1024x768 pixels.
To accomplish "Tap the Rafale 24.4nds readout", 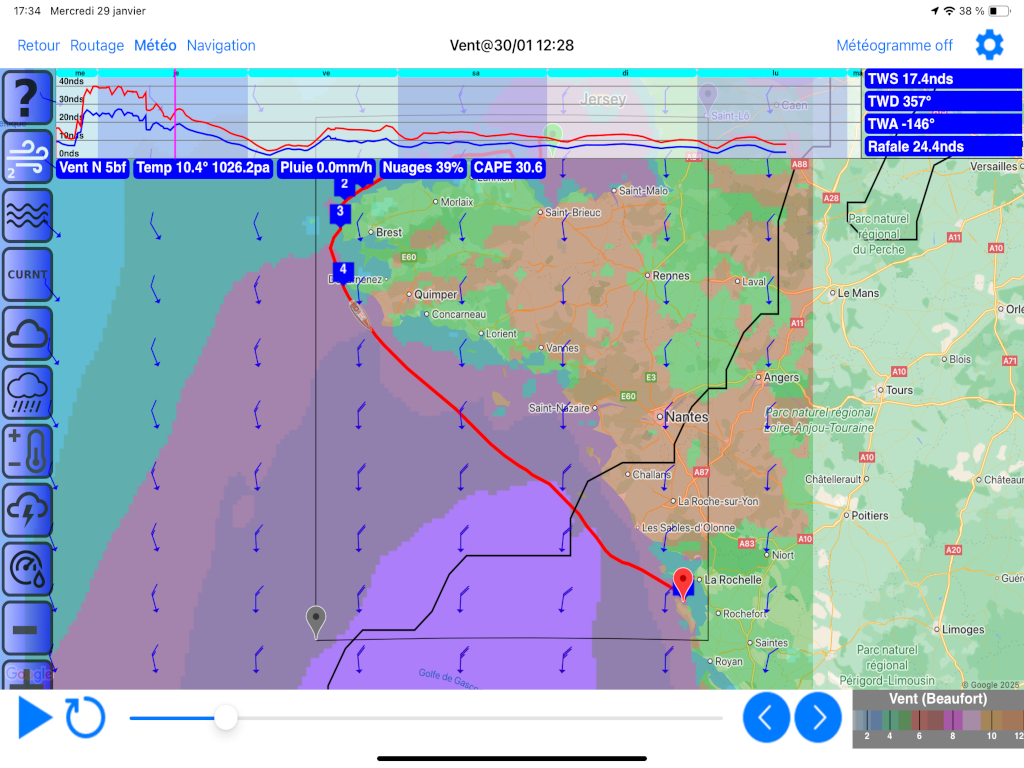I will [943, 146].
